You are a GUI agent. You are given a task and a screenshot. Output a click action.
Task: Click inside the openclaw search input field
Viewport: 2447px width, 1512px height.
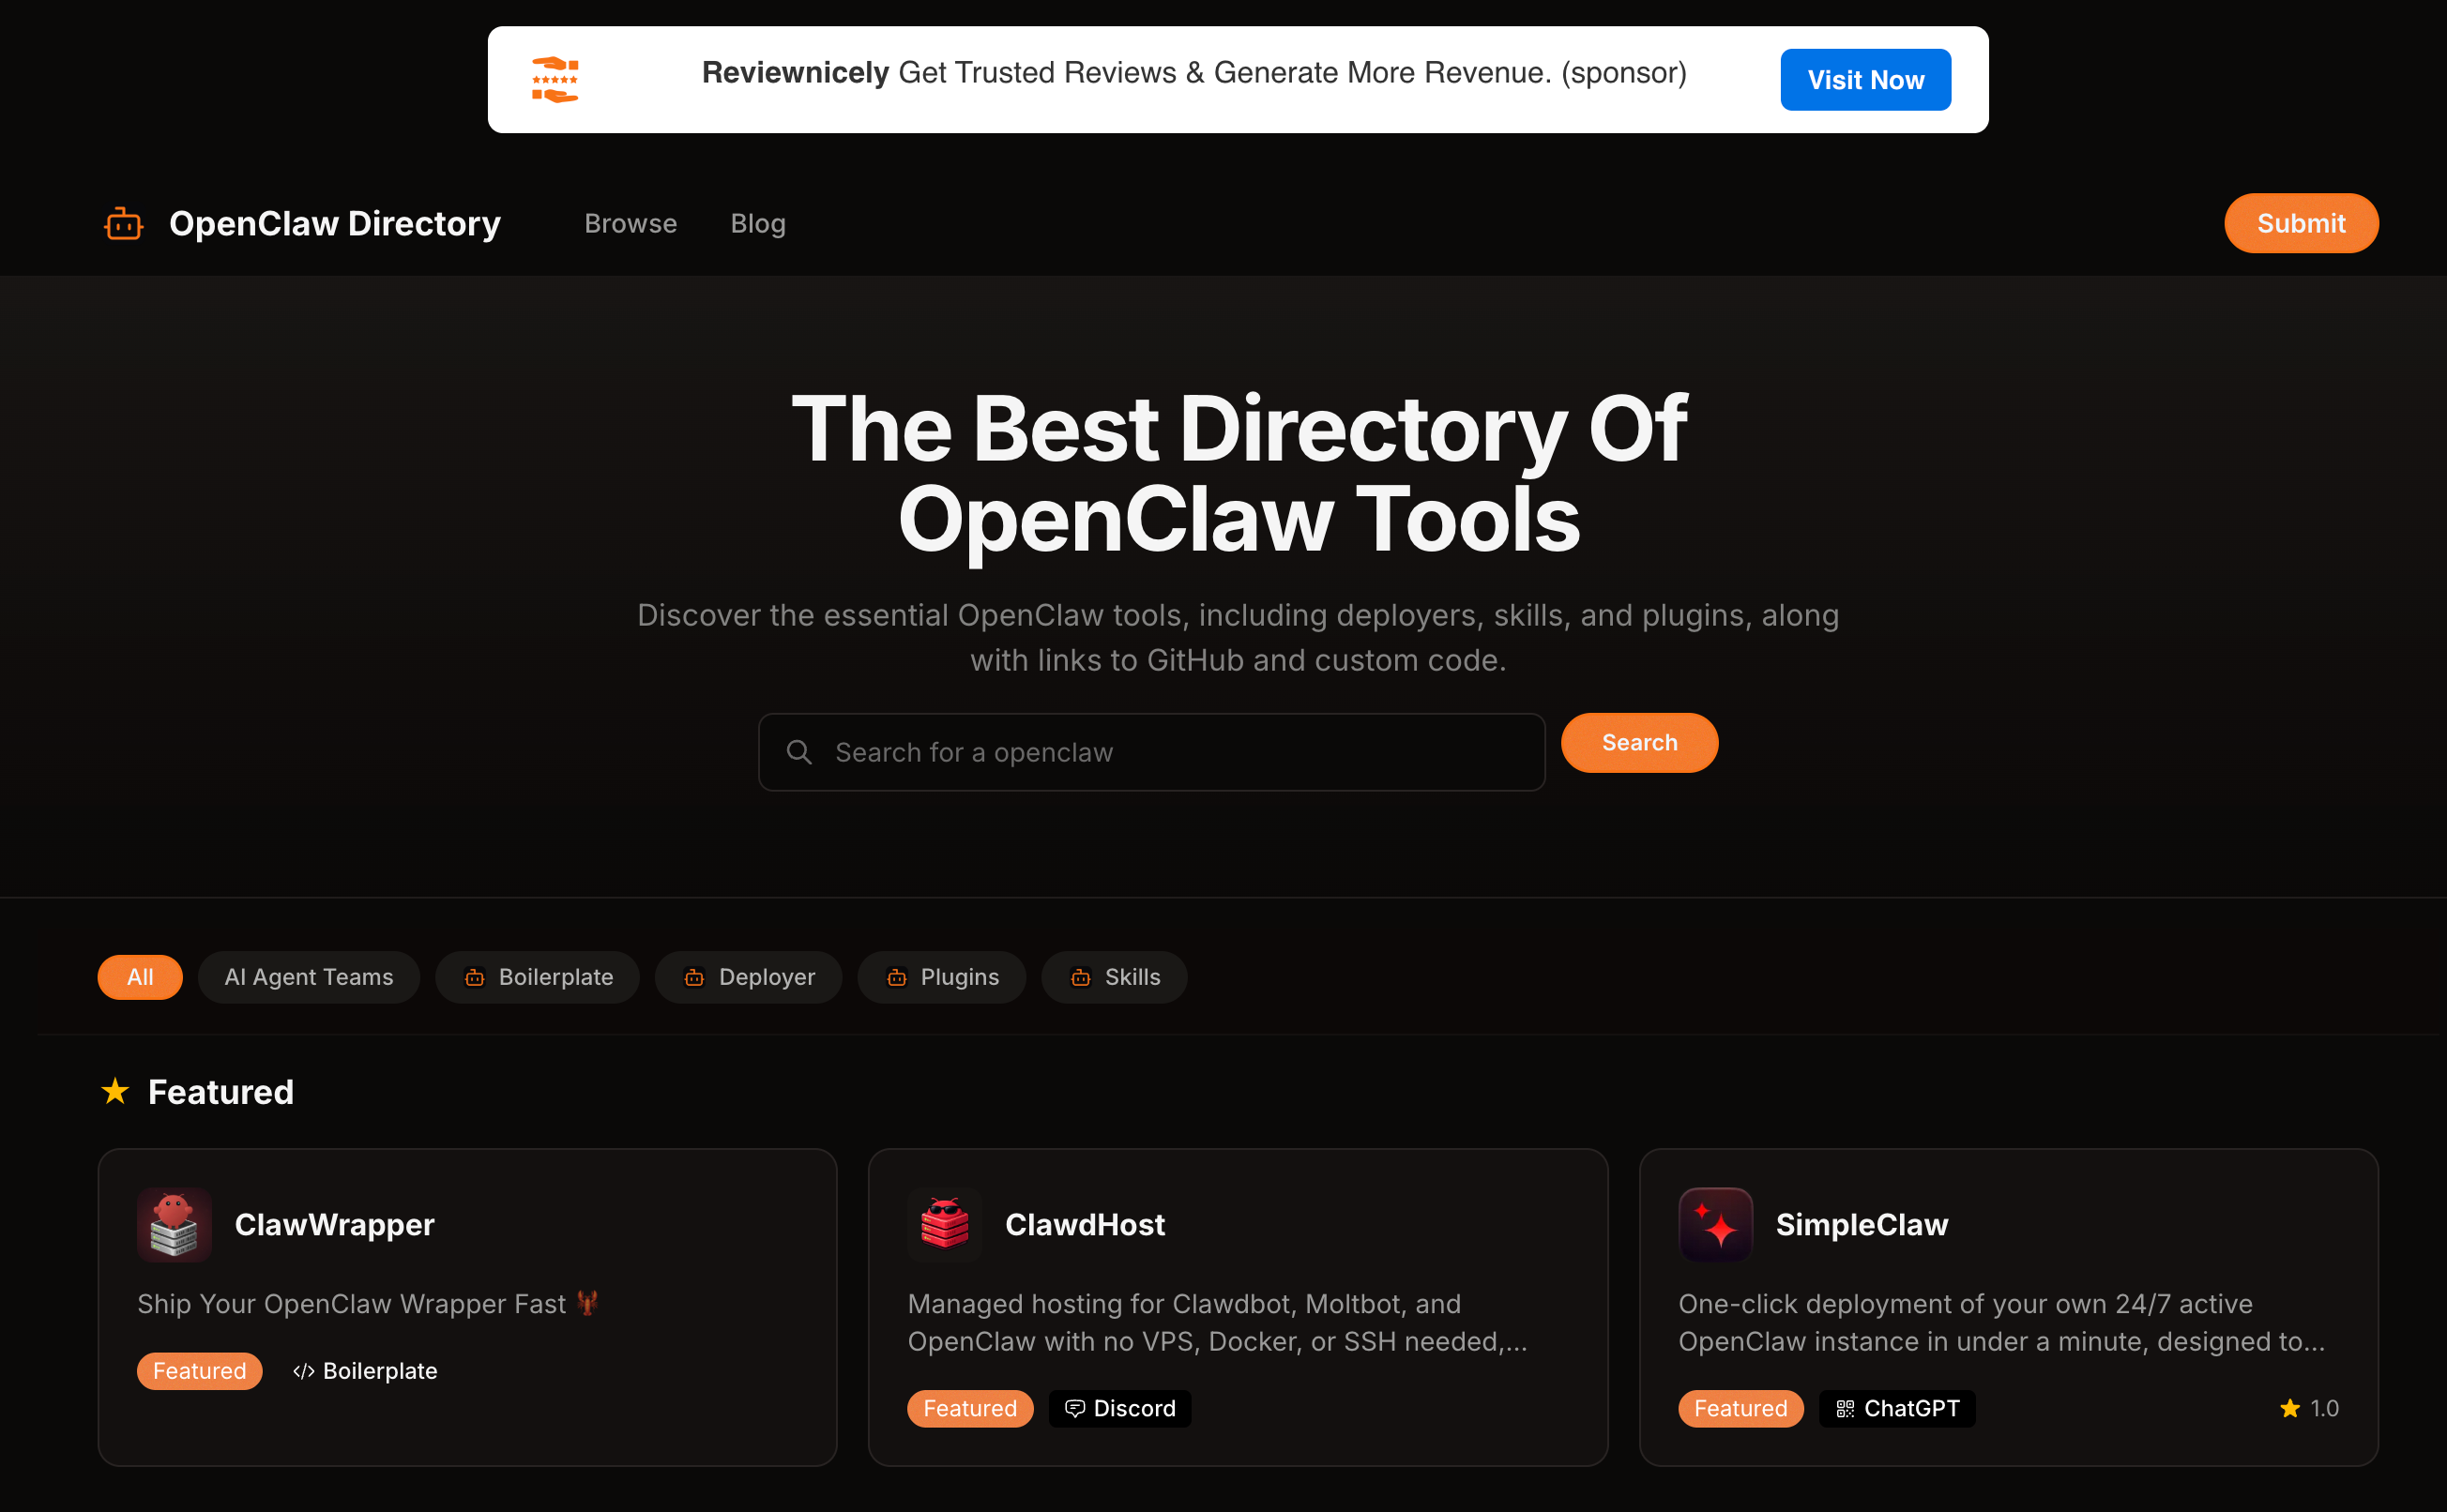pos(1150,751)
